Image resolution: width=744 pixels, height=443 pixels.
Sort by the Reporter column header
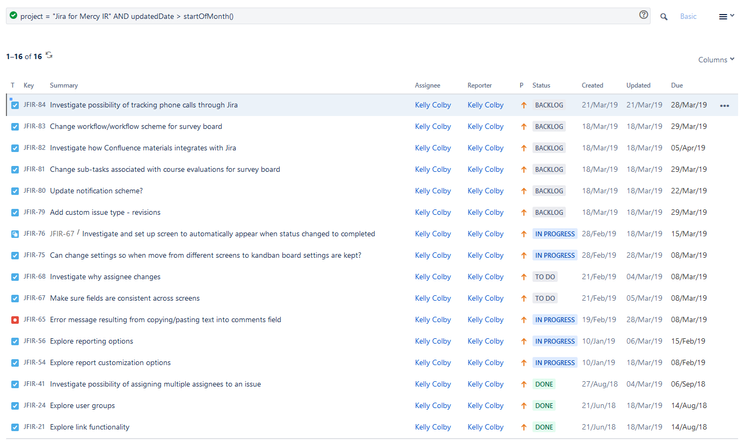click(480, 85)
